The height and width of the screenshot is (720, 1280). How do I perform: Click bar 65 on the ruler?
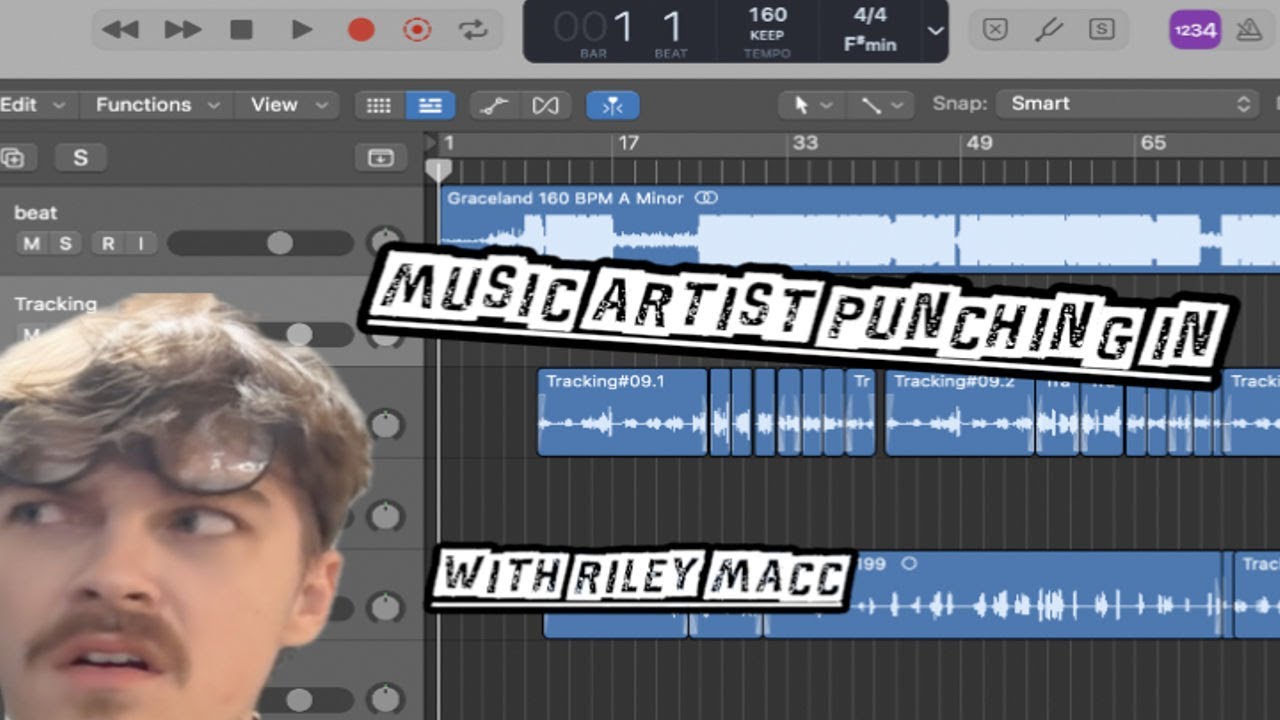coord(1153,143)
